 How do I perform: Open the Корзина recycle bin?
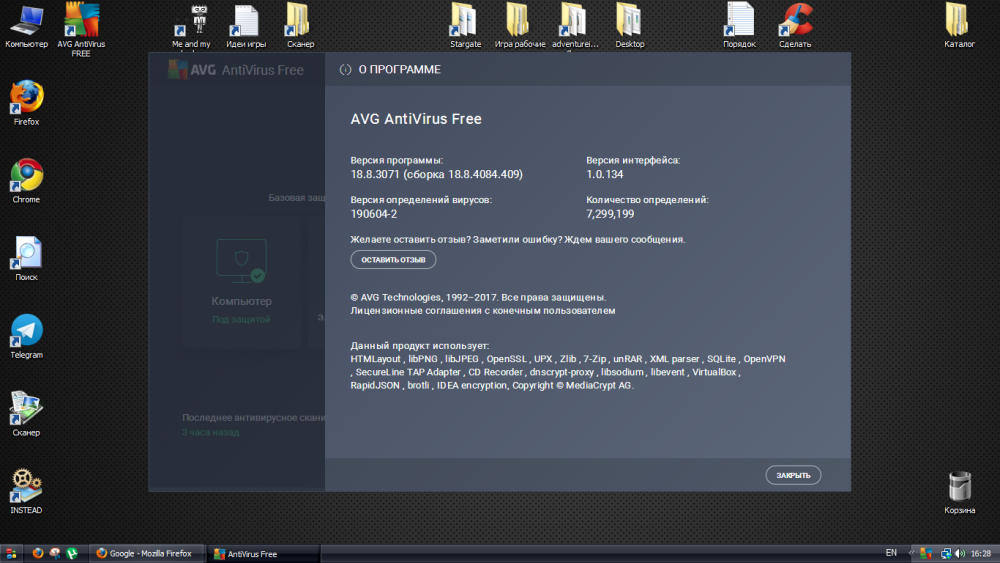click(x=959, y=492)
